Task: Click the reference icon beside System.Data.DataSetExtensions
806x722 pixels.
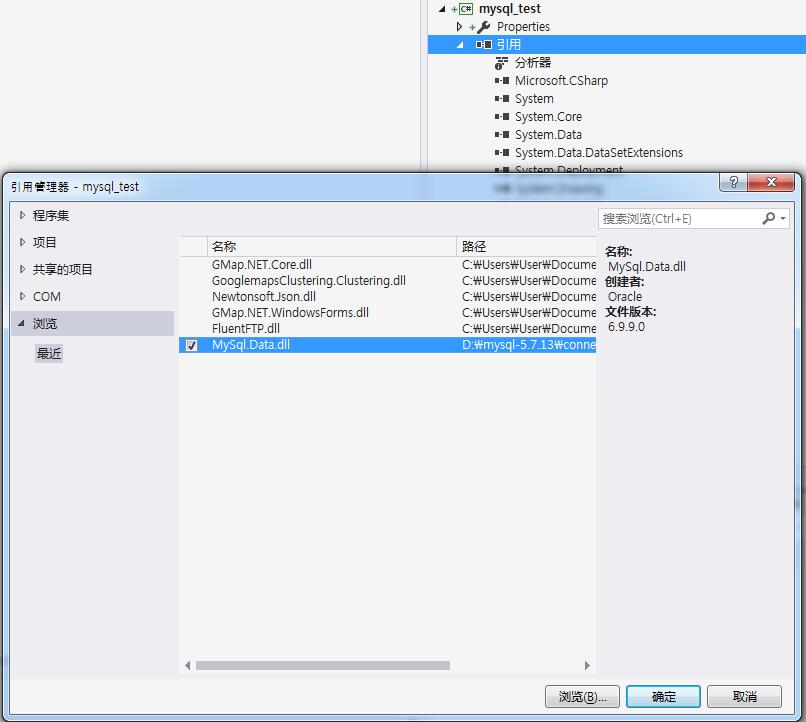Action: 502,153
